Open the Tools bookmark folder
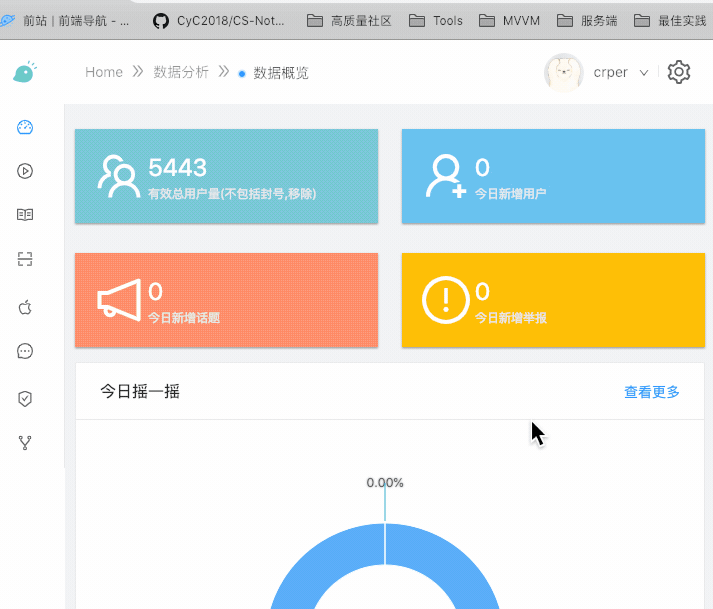 [436, 21]
